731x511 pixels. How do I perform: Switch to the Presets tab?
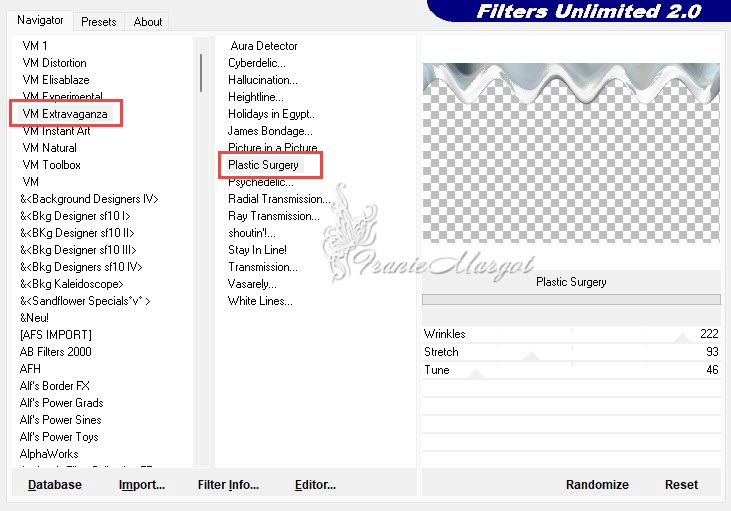coord(98,21)
